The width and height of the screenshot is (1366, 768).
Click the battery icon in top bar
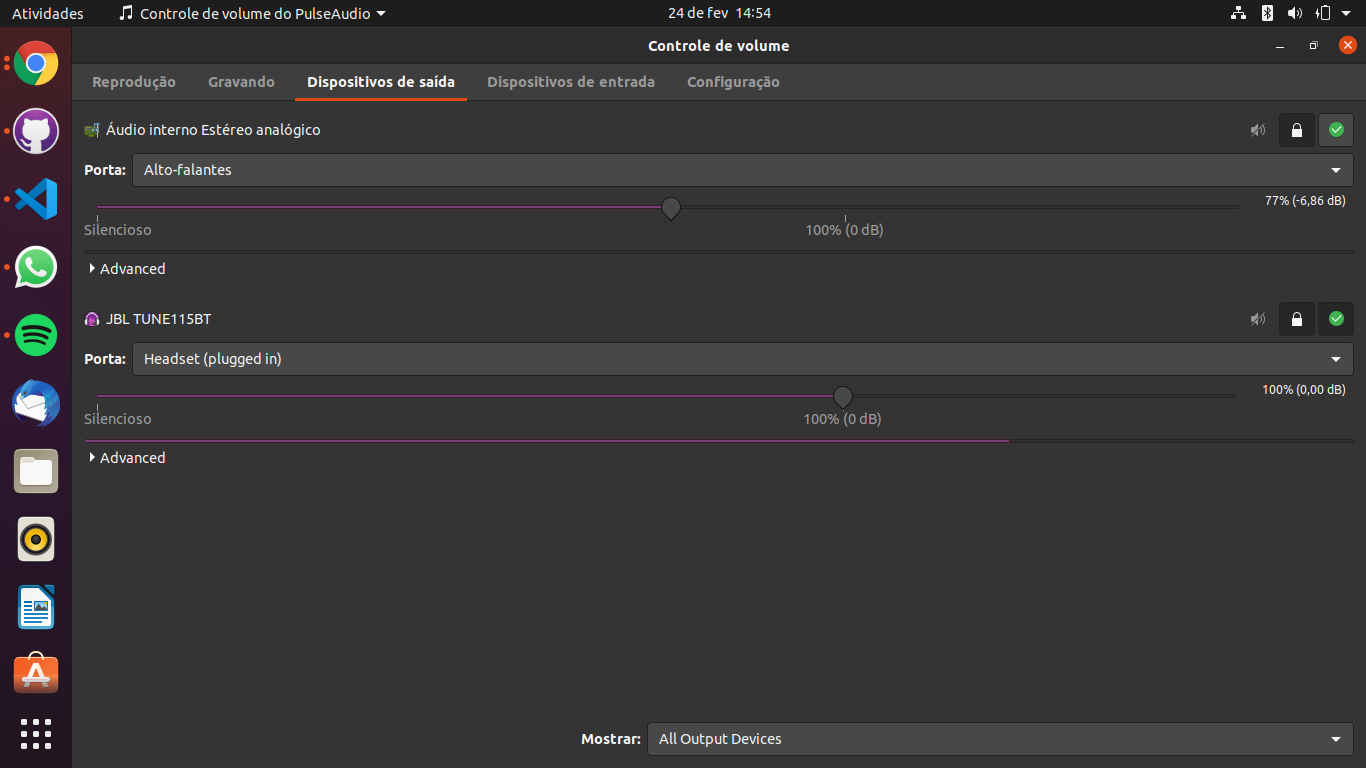click(1323, 14)
